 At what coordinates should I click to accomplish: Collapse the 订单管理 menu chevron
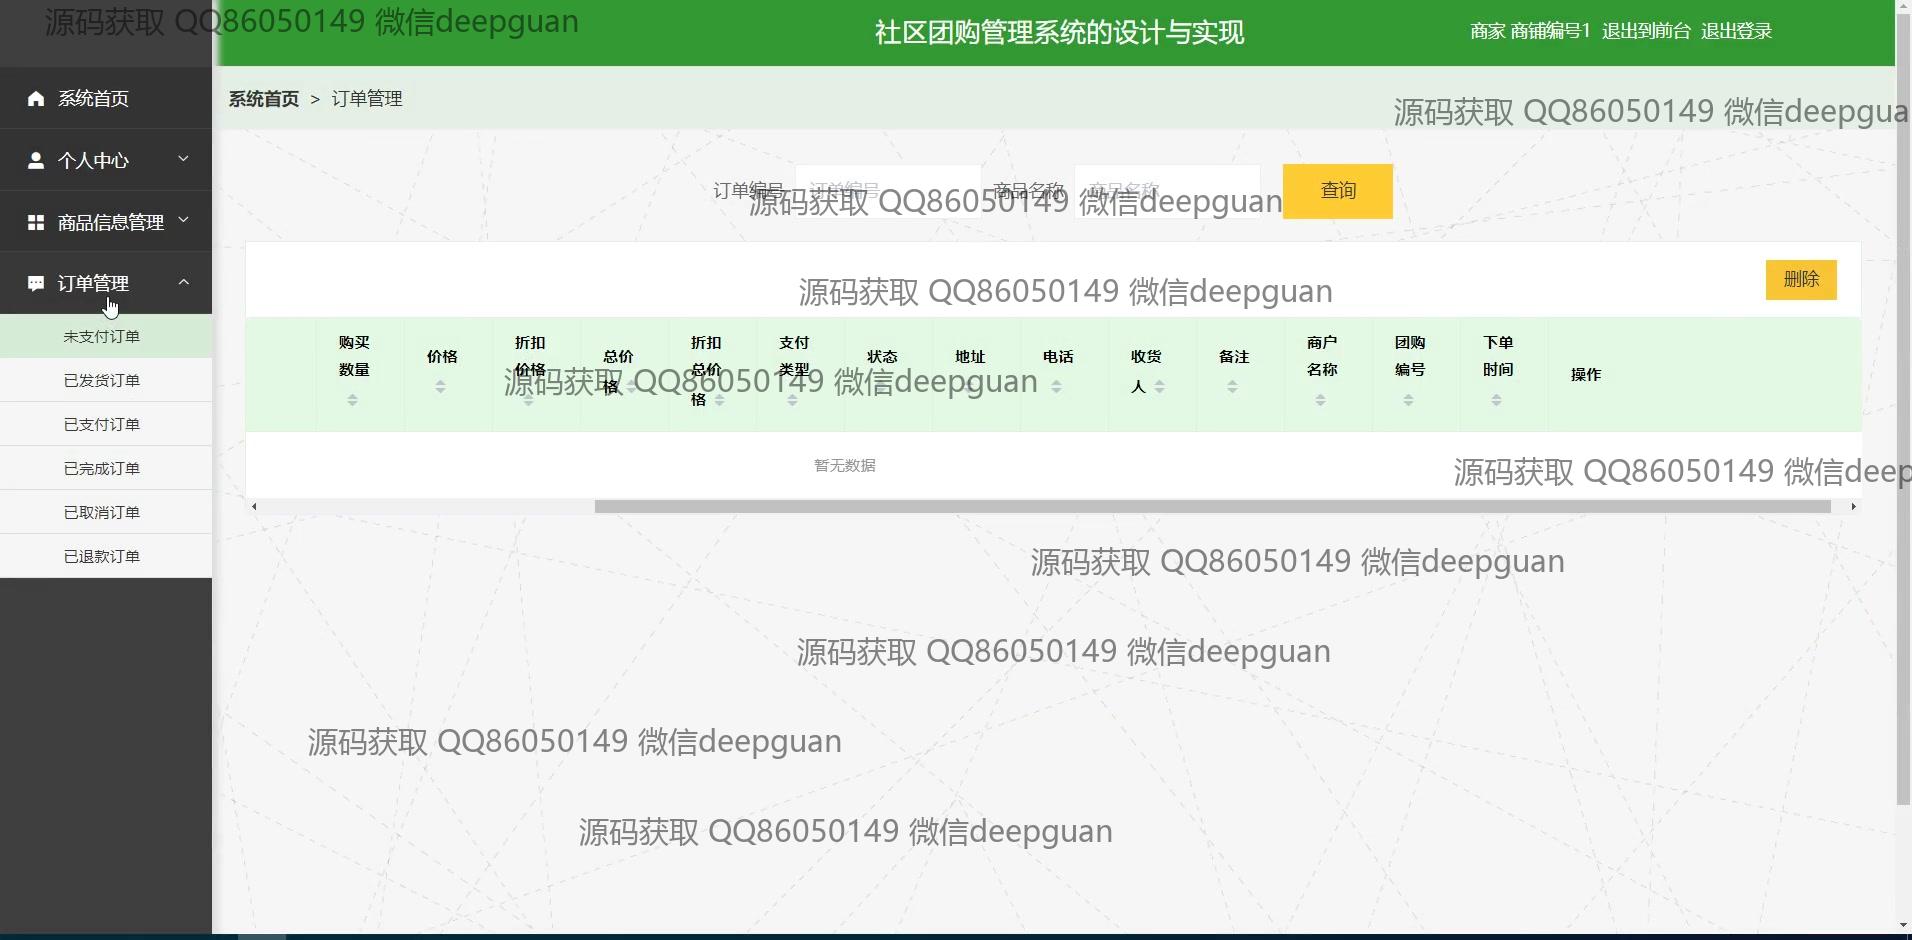click(183, 283)
